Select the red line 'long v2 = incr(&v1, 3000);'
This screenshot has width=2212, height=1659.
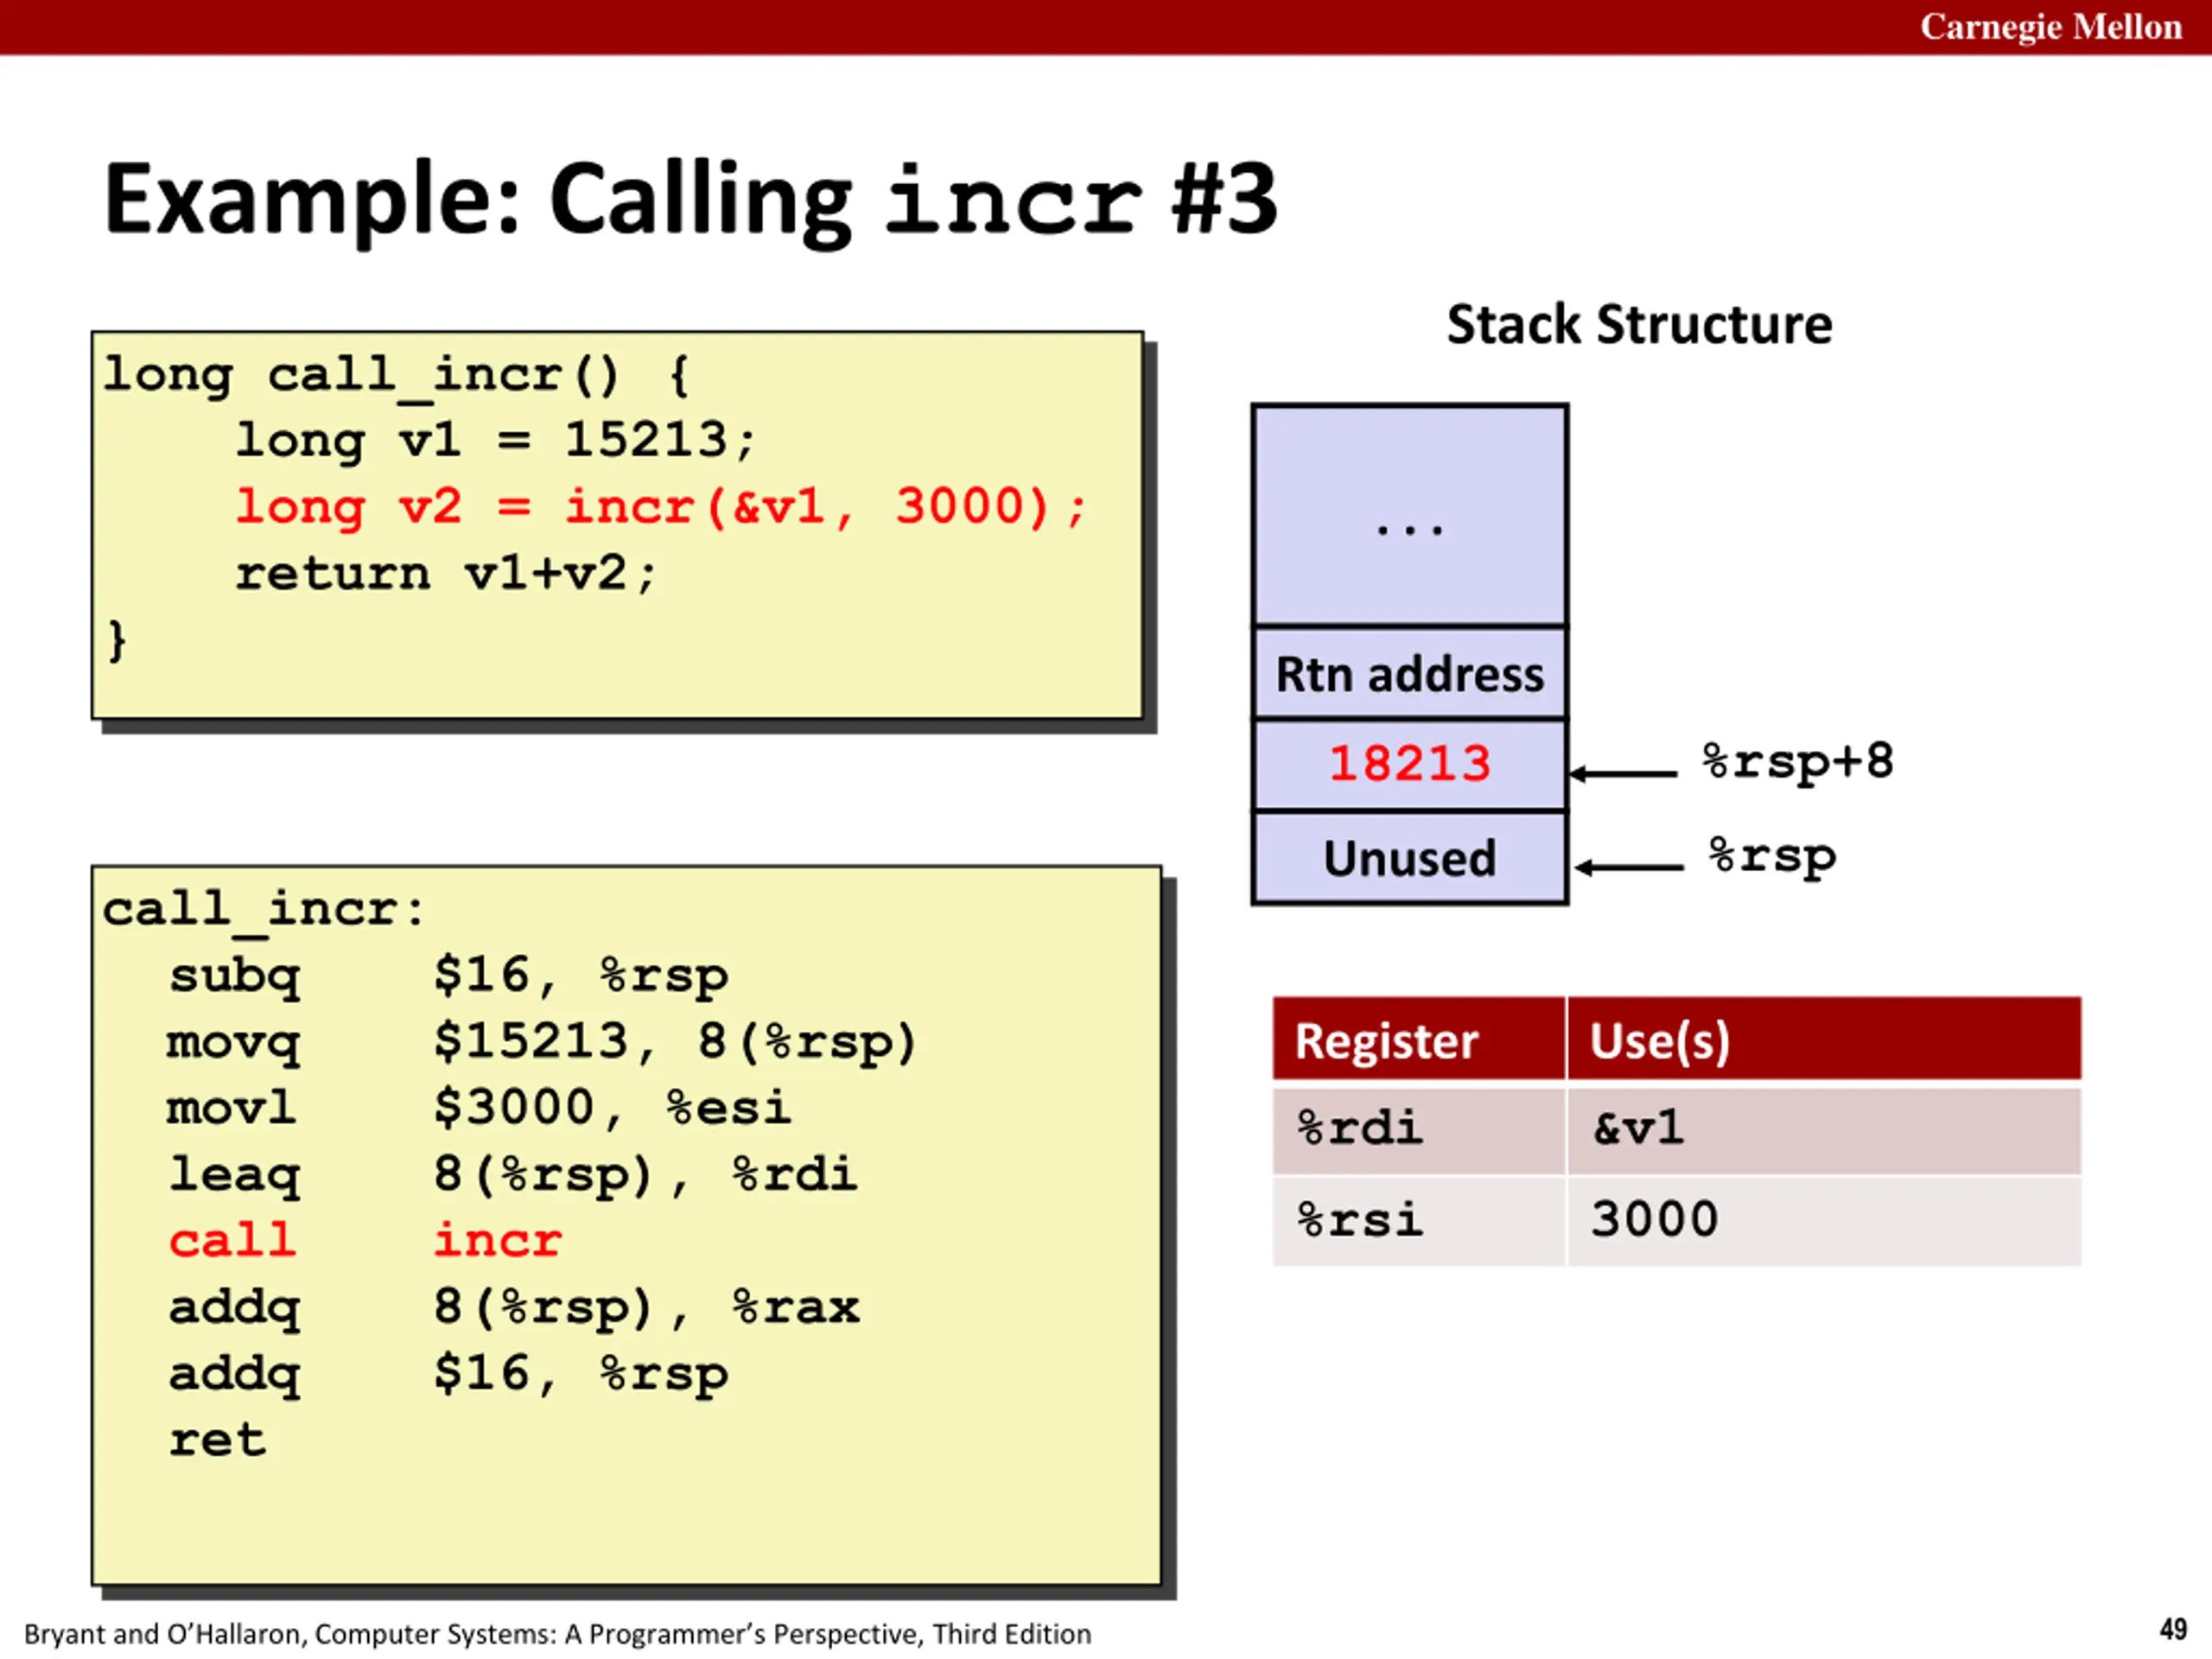coord(660,507)
